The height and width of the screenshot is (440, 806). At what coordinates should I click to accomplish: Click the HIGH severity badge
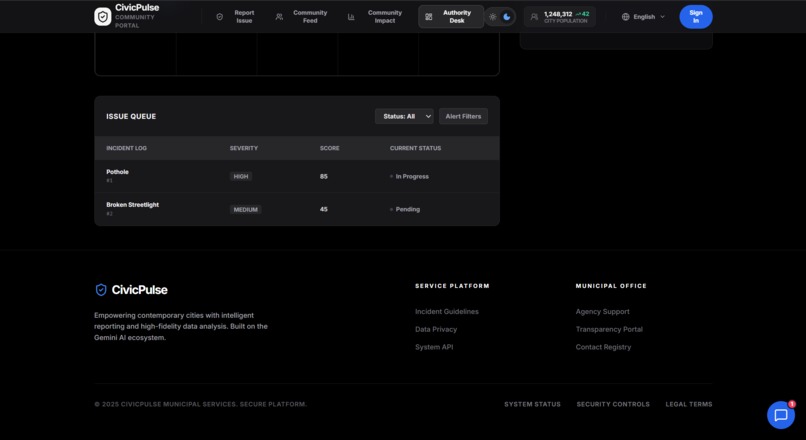click(x=241, y=176)
